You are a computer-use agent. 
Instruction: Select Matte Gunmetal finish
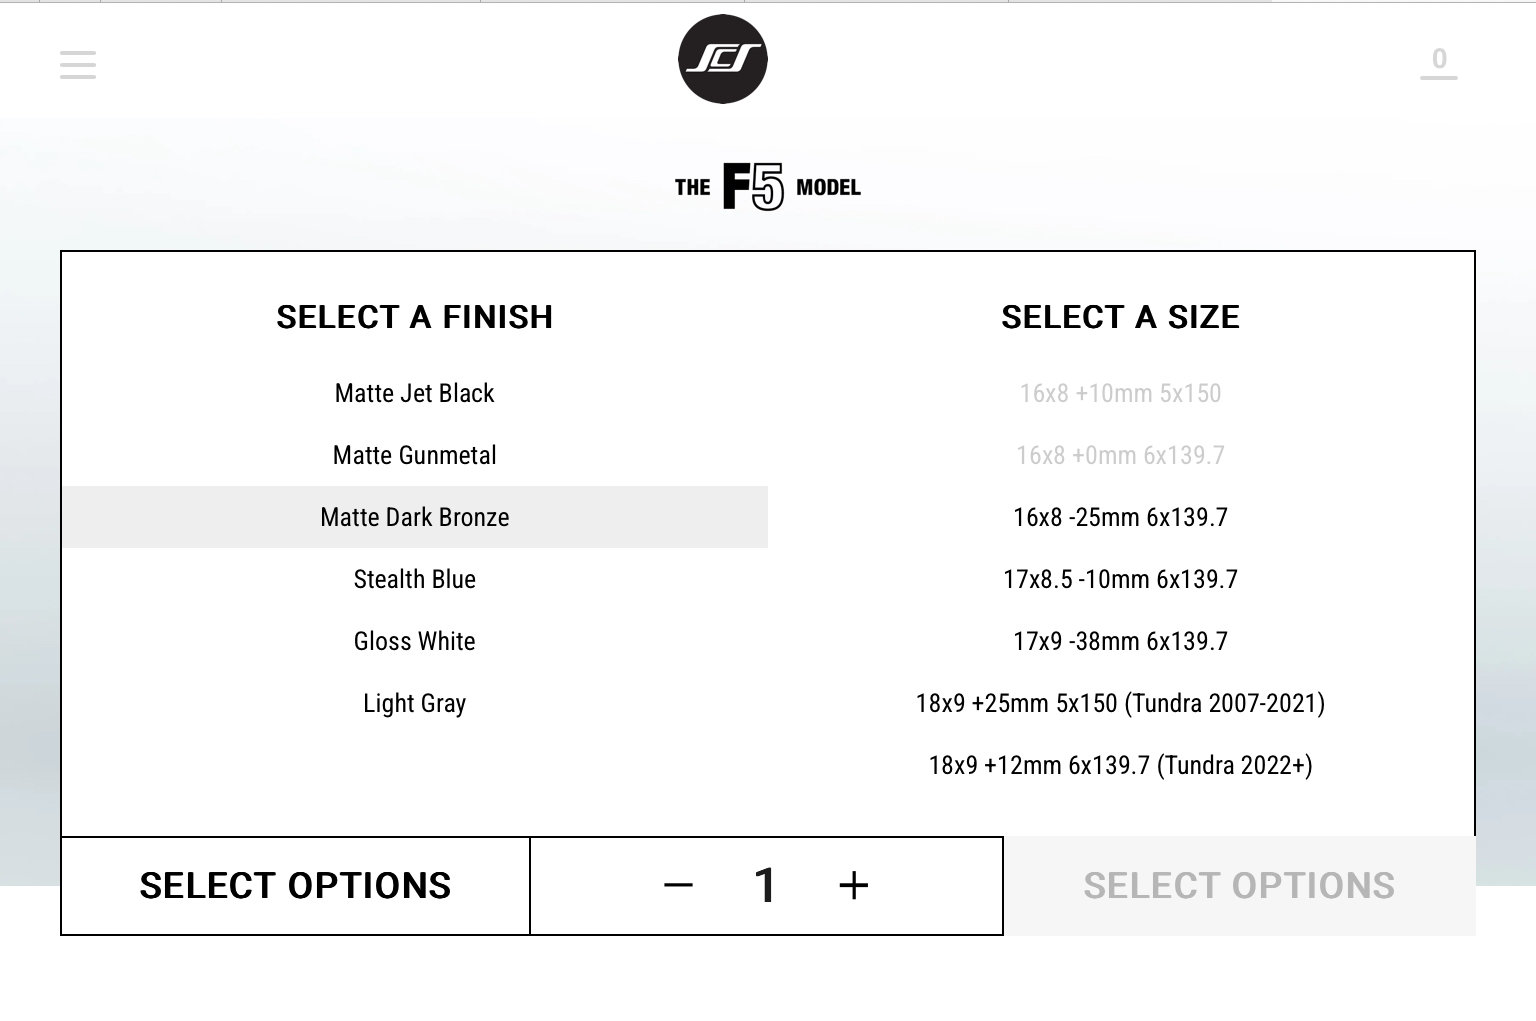(x=415, y=455)
